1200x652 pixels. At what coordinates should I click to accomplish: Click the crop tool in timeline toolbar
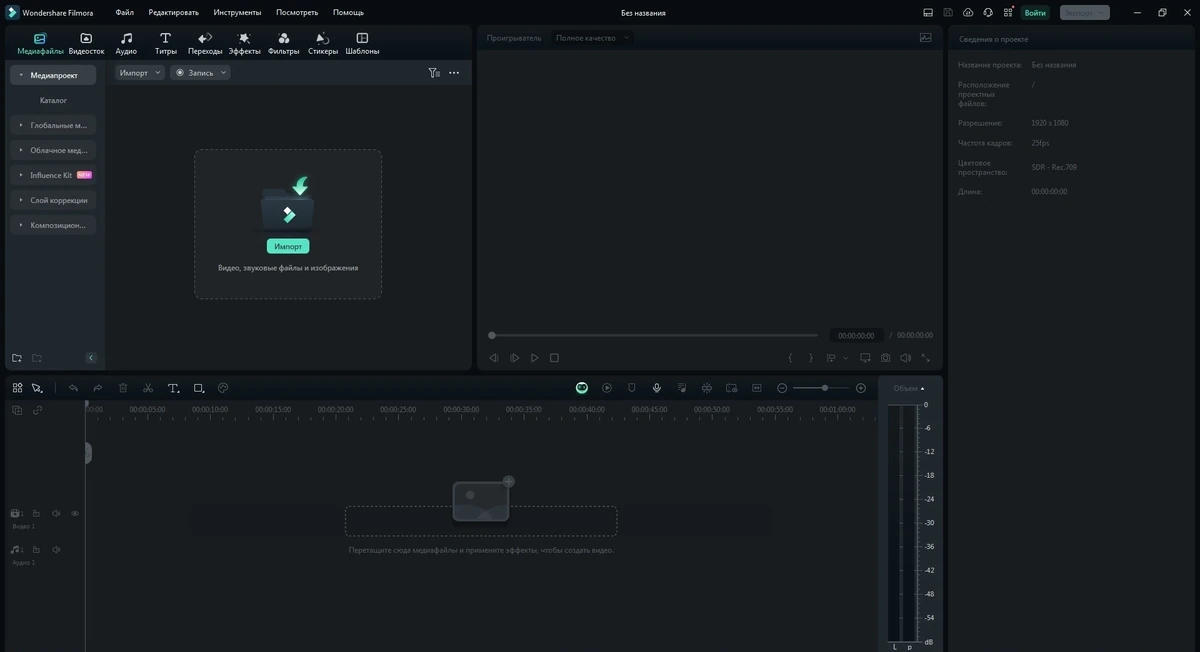(199, 388)
